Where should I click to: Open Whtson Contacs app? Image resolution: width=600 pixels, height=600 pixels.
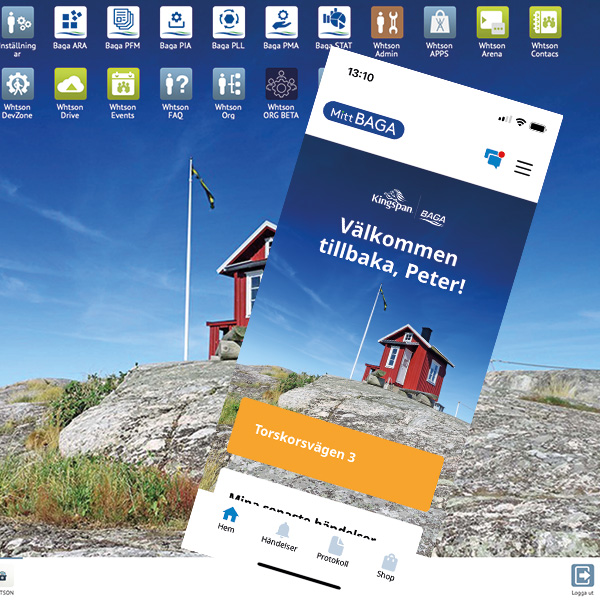point(546,23)
